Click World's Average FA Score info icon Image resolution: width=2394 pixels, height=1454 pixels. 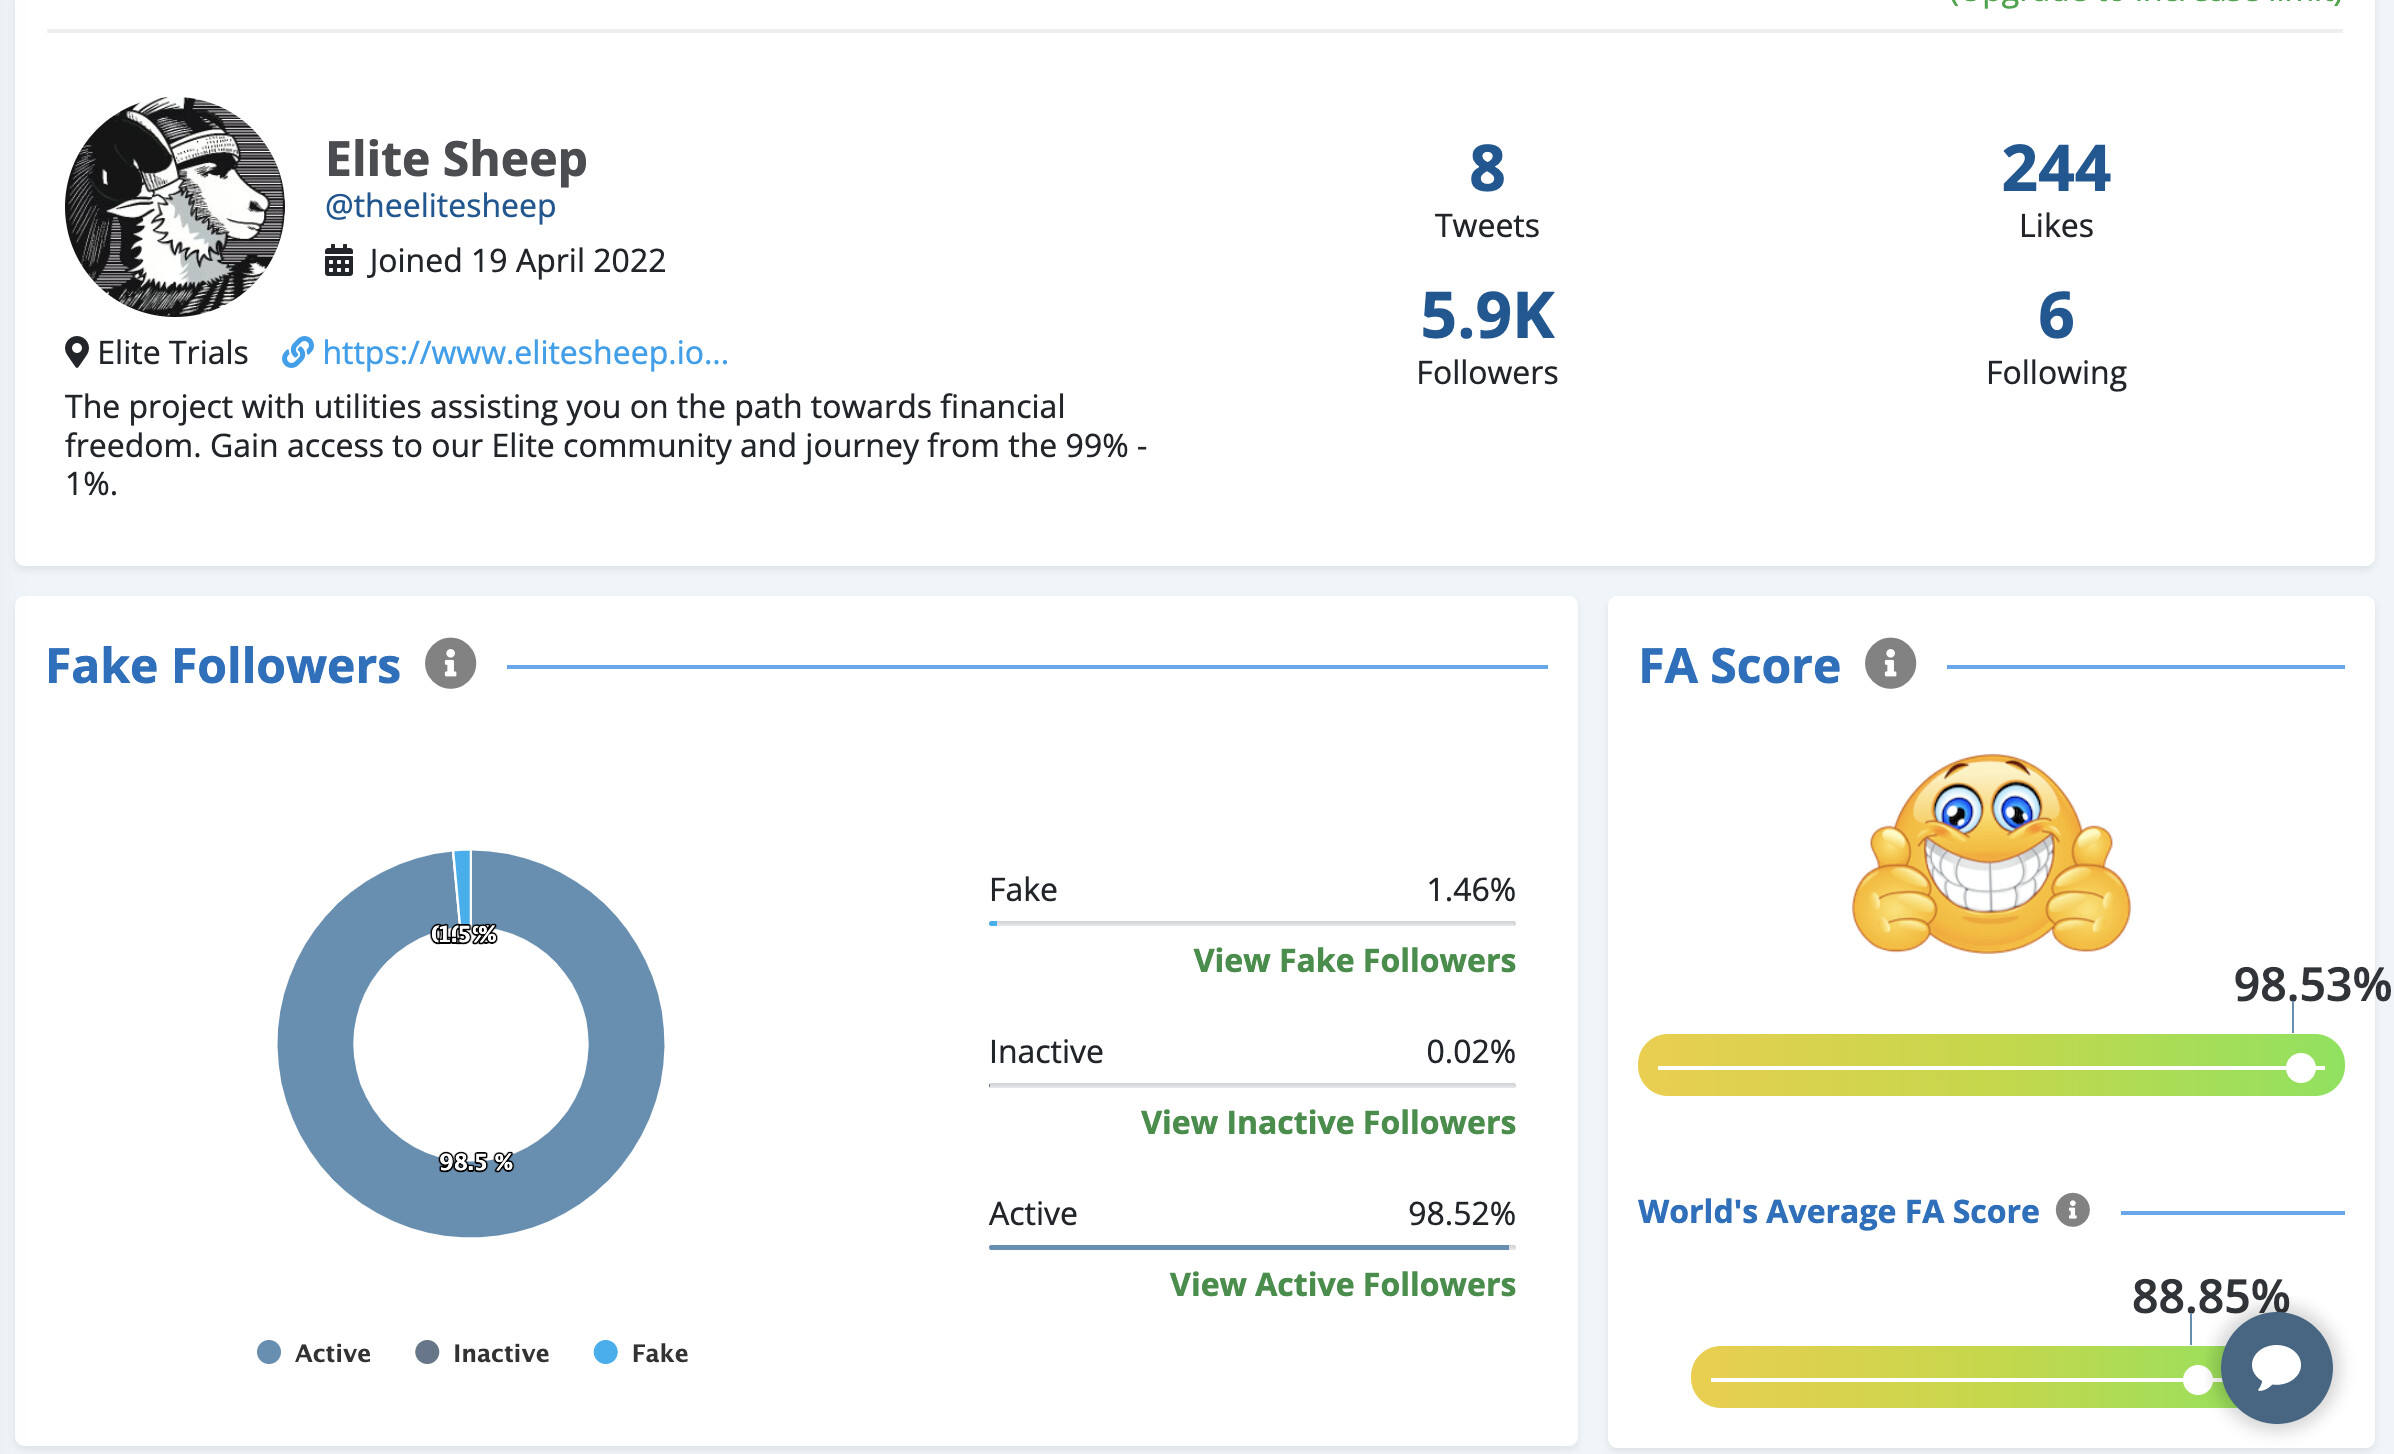point(2073,1210)
